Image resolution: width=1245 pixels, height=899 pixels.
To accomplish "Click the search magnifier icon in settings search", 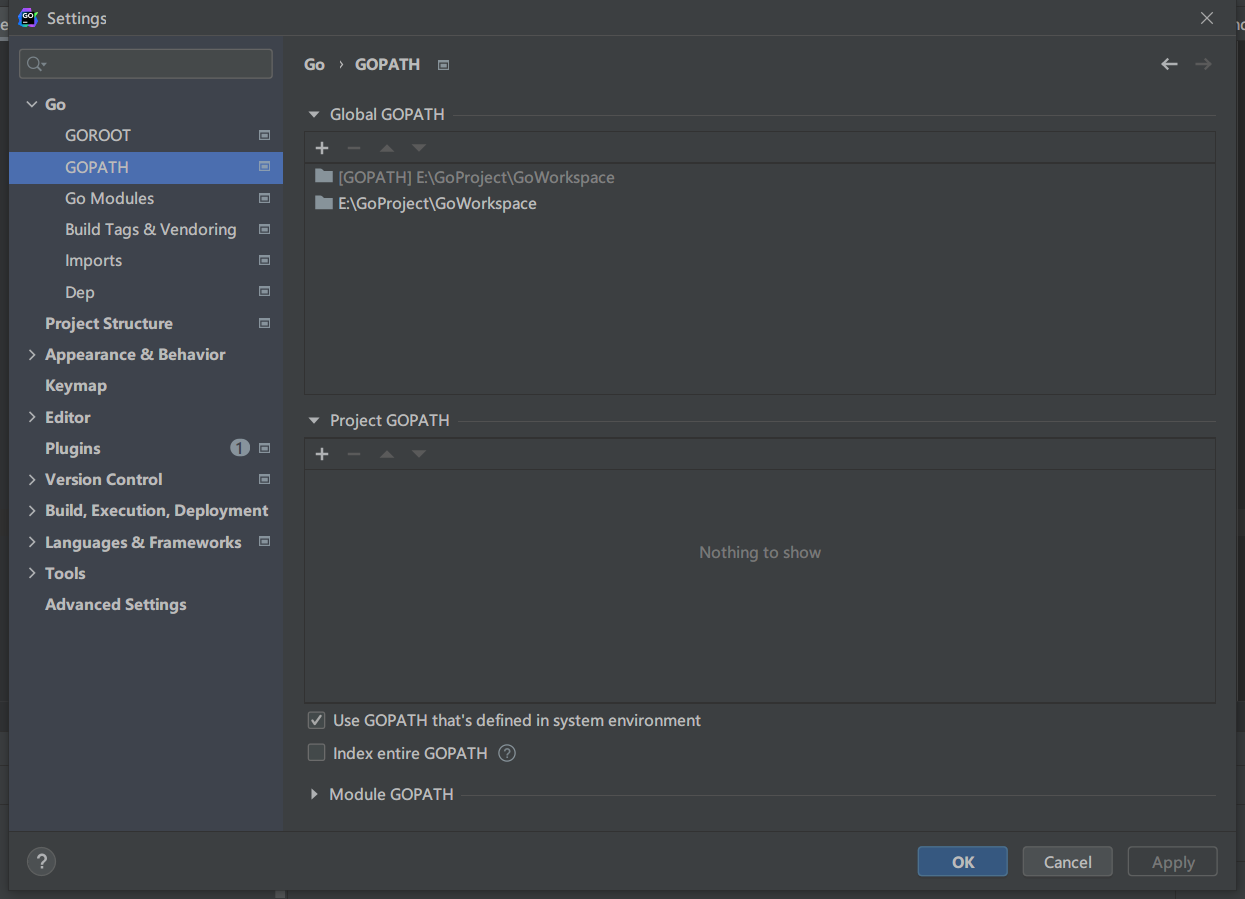I will coord(36,64).
